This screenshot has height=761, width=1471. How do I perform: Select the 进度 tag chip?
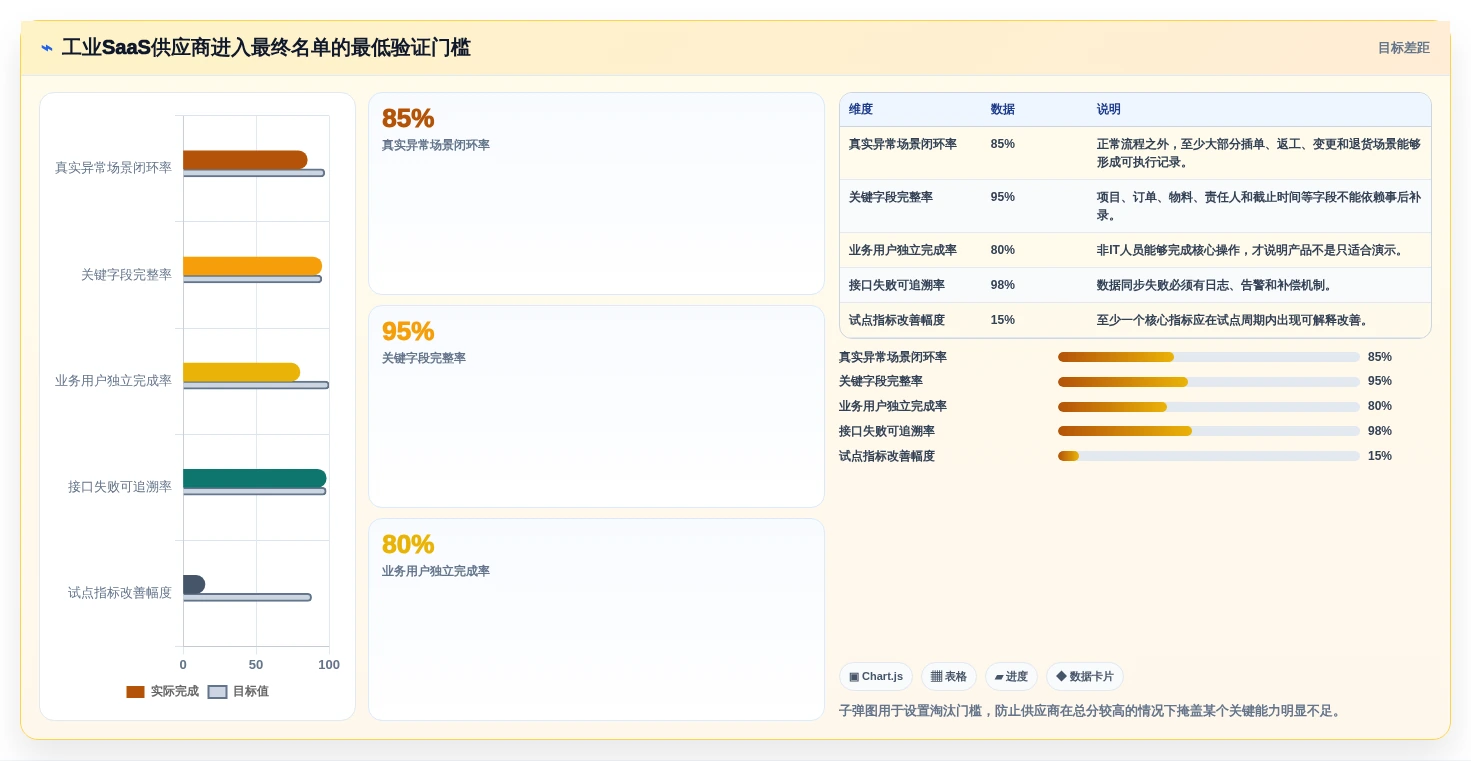[1011, 677]
